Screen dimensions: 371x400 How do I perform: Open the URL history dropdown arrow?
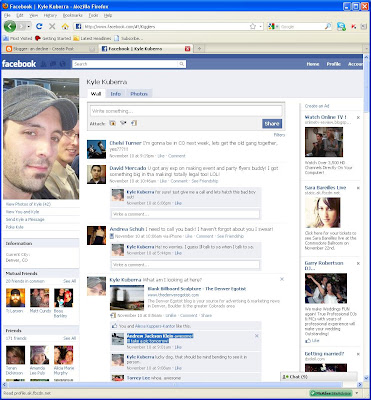click(x=260, y=26)
